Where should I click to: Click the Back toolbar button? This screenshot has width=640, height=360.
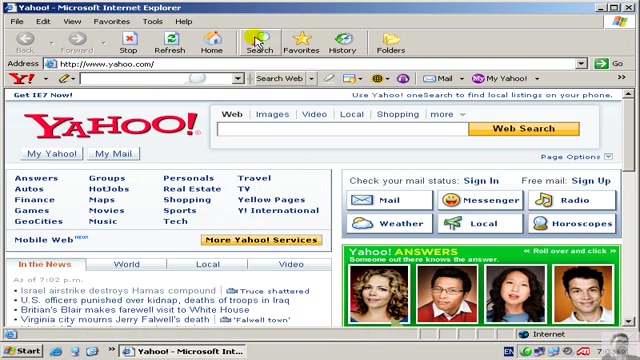pyautogui.click(x=25, y=43)
